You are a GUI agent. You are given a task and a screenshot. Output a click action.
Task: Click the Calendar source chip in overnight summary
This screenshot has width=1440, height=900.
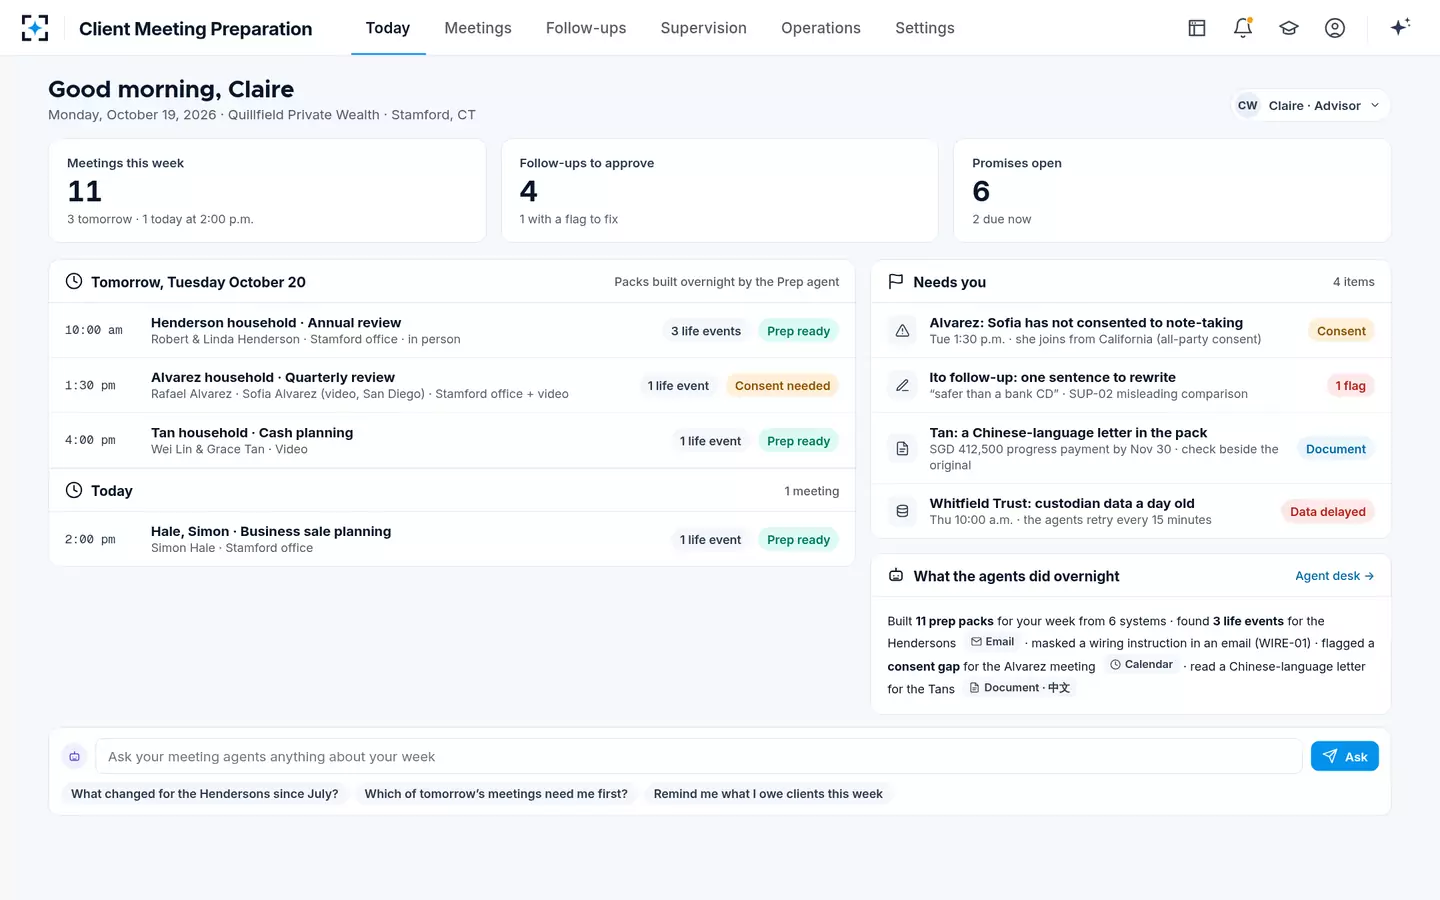tap(1141, 664)
